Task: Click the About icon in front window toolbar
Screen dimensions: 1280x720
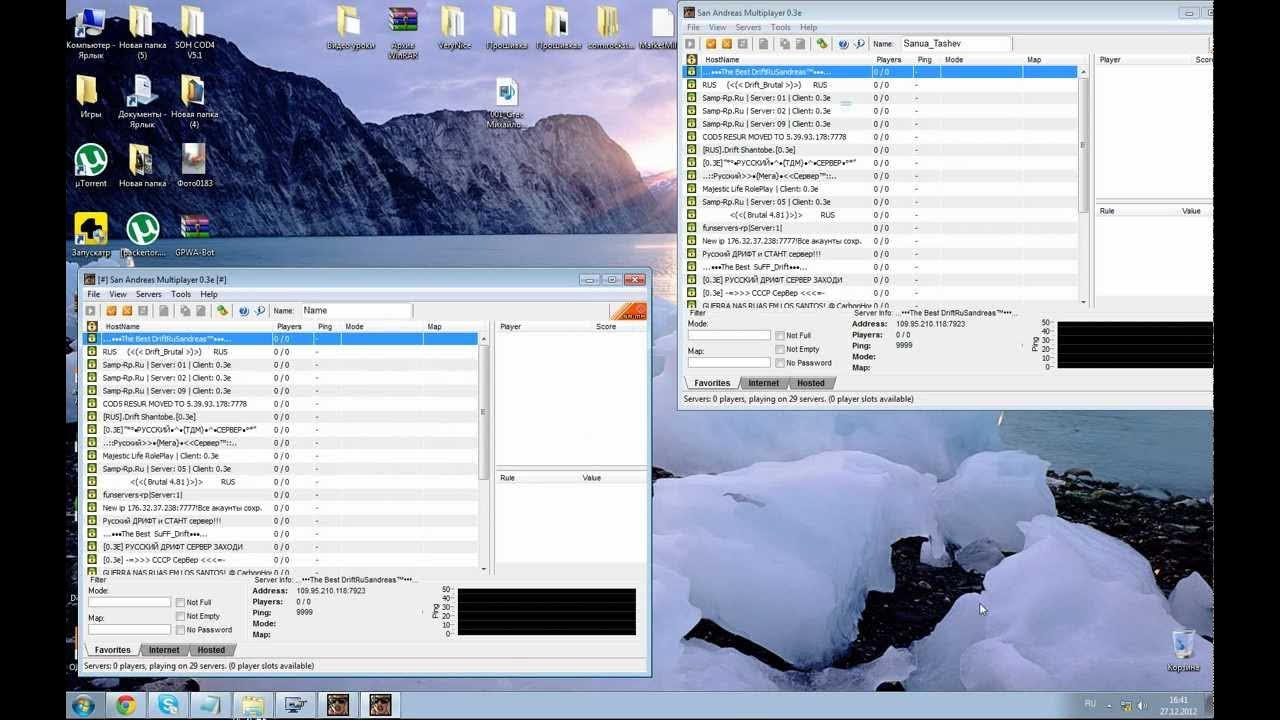Action: pyautogui.click(x=260, y=311)
